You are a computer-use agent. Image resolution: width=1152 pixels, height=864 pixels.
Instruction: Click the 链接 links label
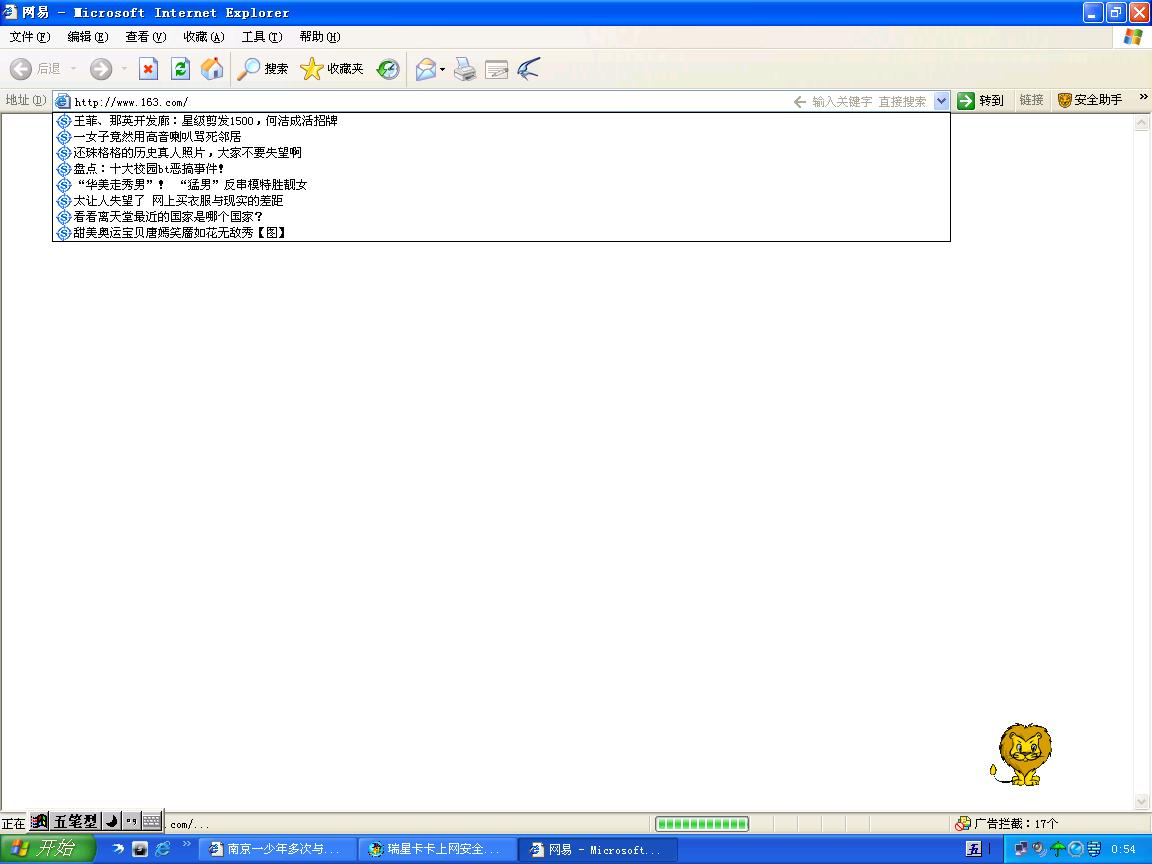point(1031,100)
